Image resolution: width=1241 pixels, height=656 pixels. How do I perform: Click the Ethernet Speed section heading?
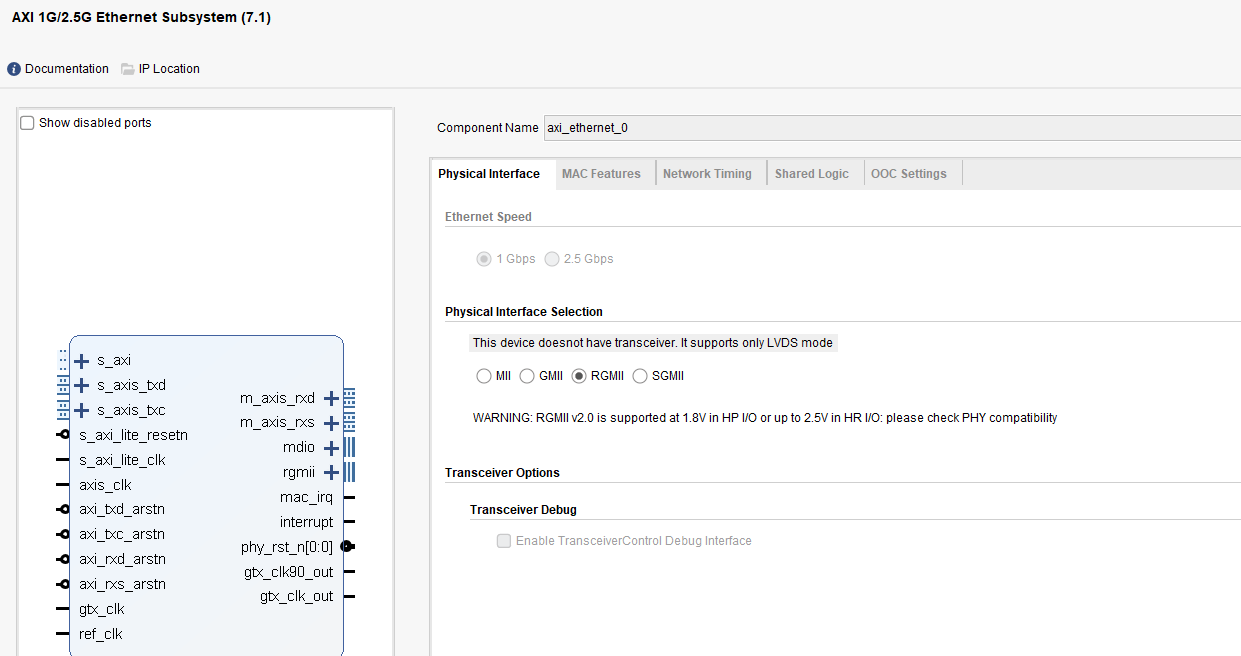tap(488, 217)
